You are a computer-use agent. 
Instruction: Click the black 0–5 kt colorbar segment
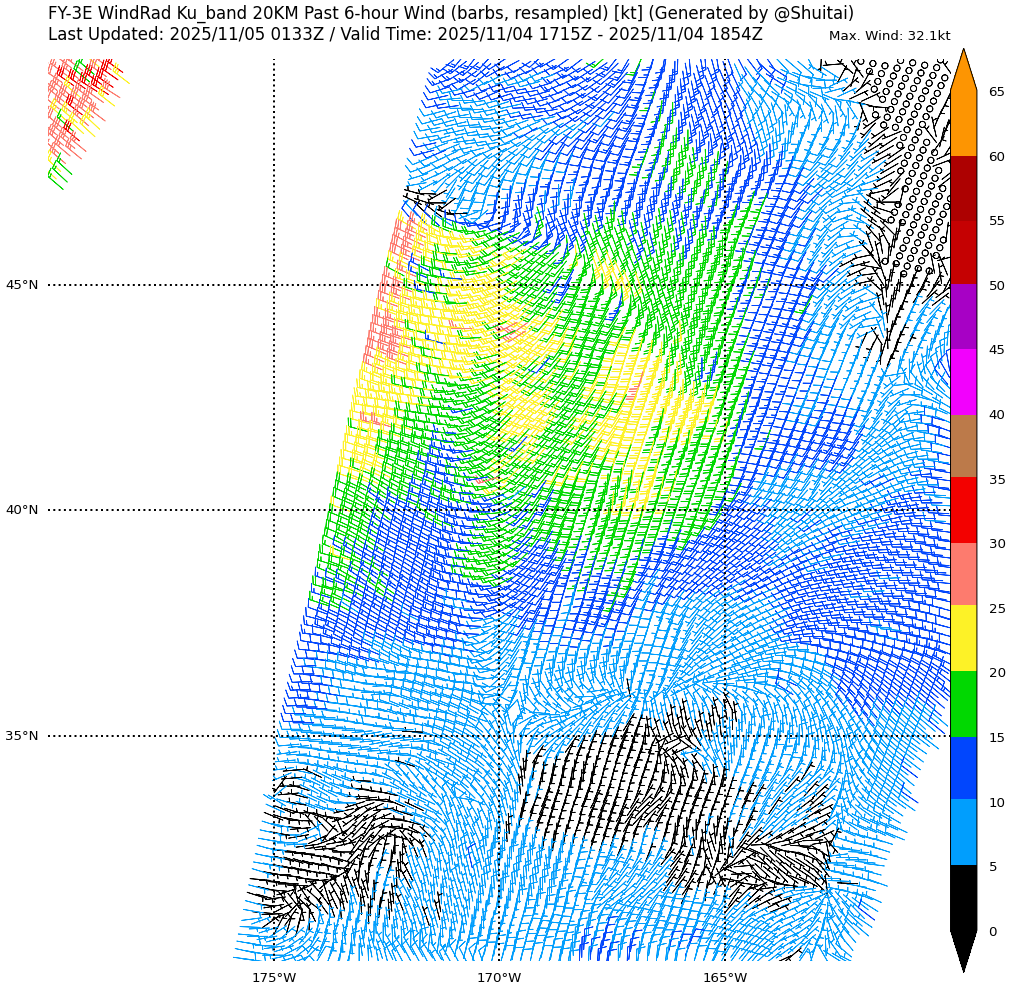coord(963,898)
